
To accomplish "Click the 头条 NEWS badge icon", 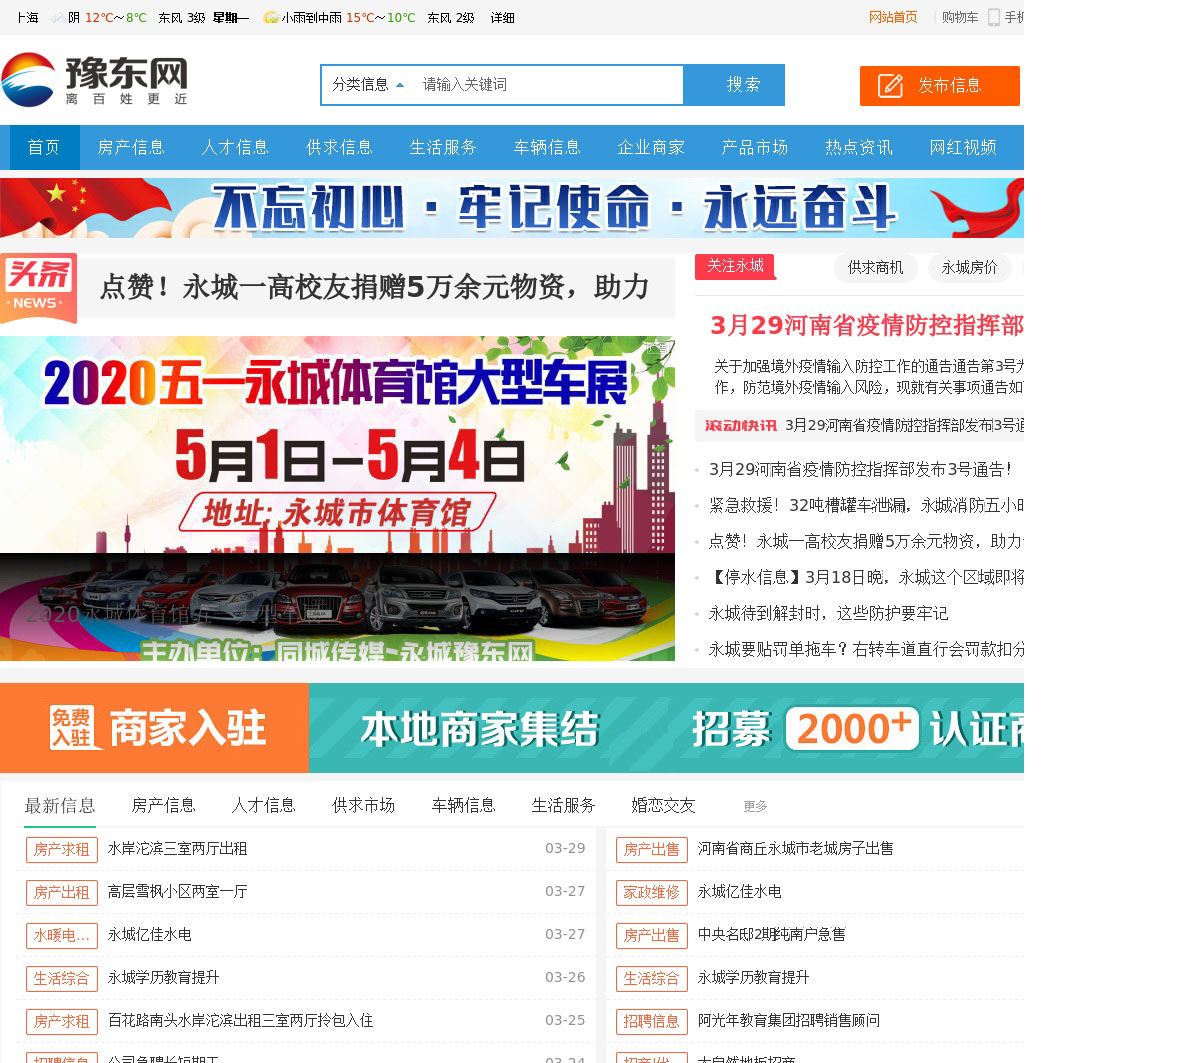I will pyautogui.click(x=39, y=288).
